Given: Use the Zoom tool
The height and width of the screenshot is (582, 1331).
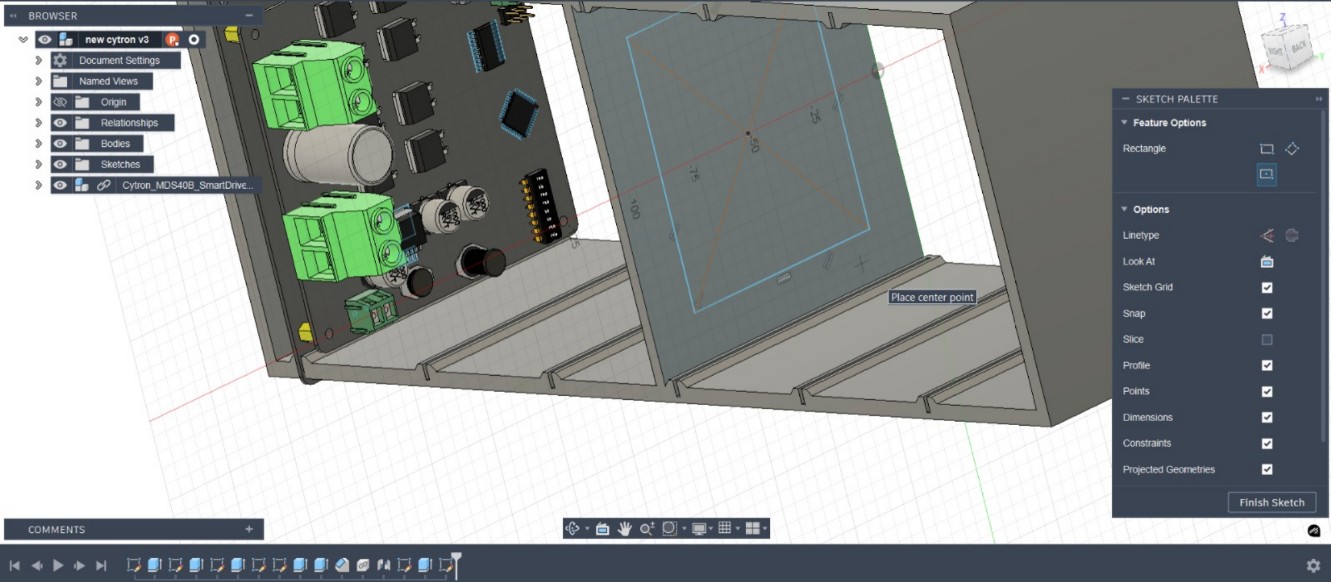Looking at the screenshot, I should [x=647, y=530].
